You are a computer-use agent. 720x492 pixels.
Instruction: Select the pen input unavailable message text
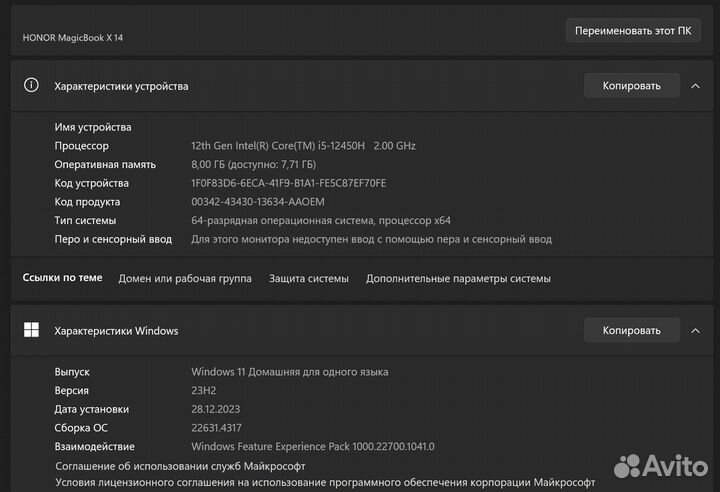click(x=371, y=239)
